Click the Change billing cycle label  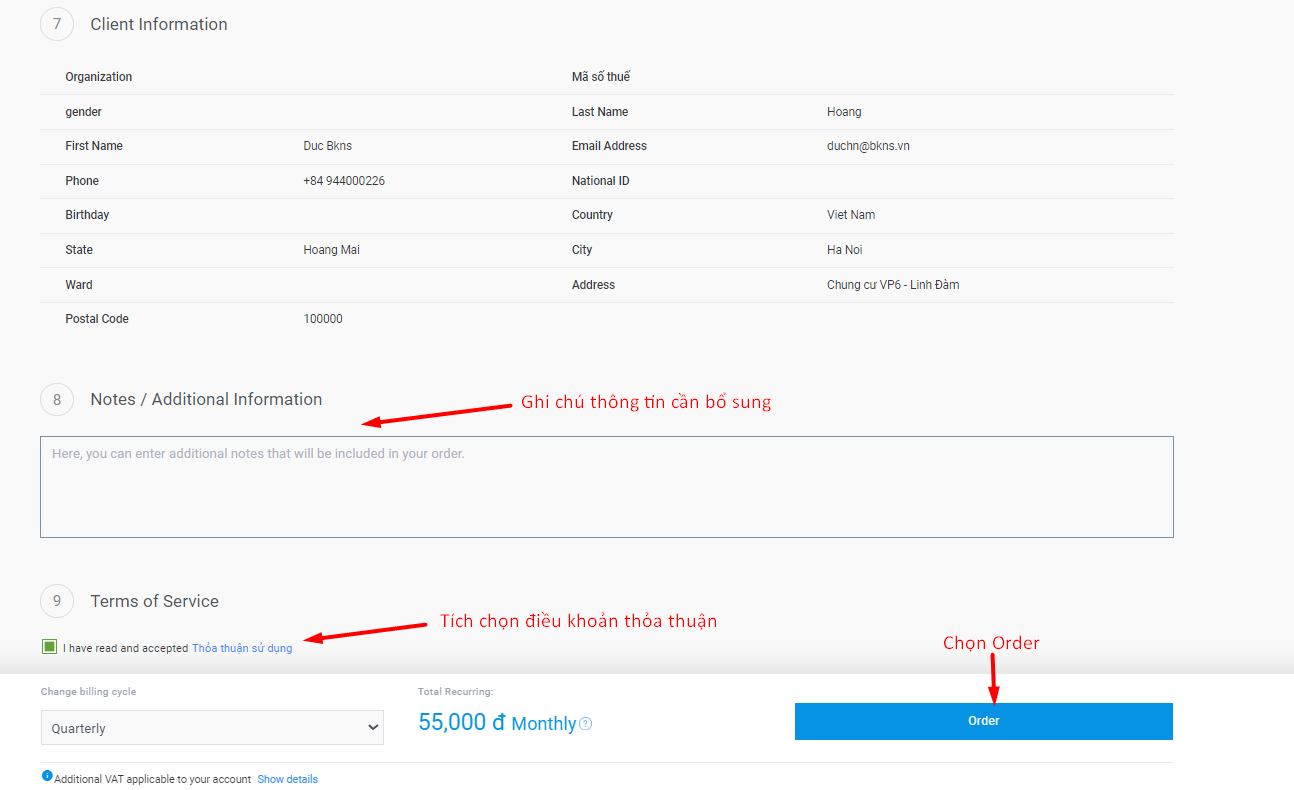click(x=88, y=692)
